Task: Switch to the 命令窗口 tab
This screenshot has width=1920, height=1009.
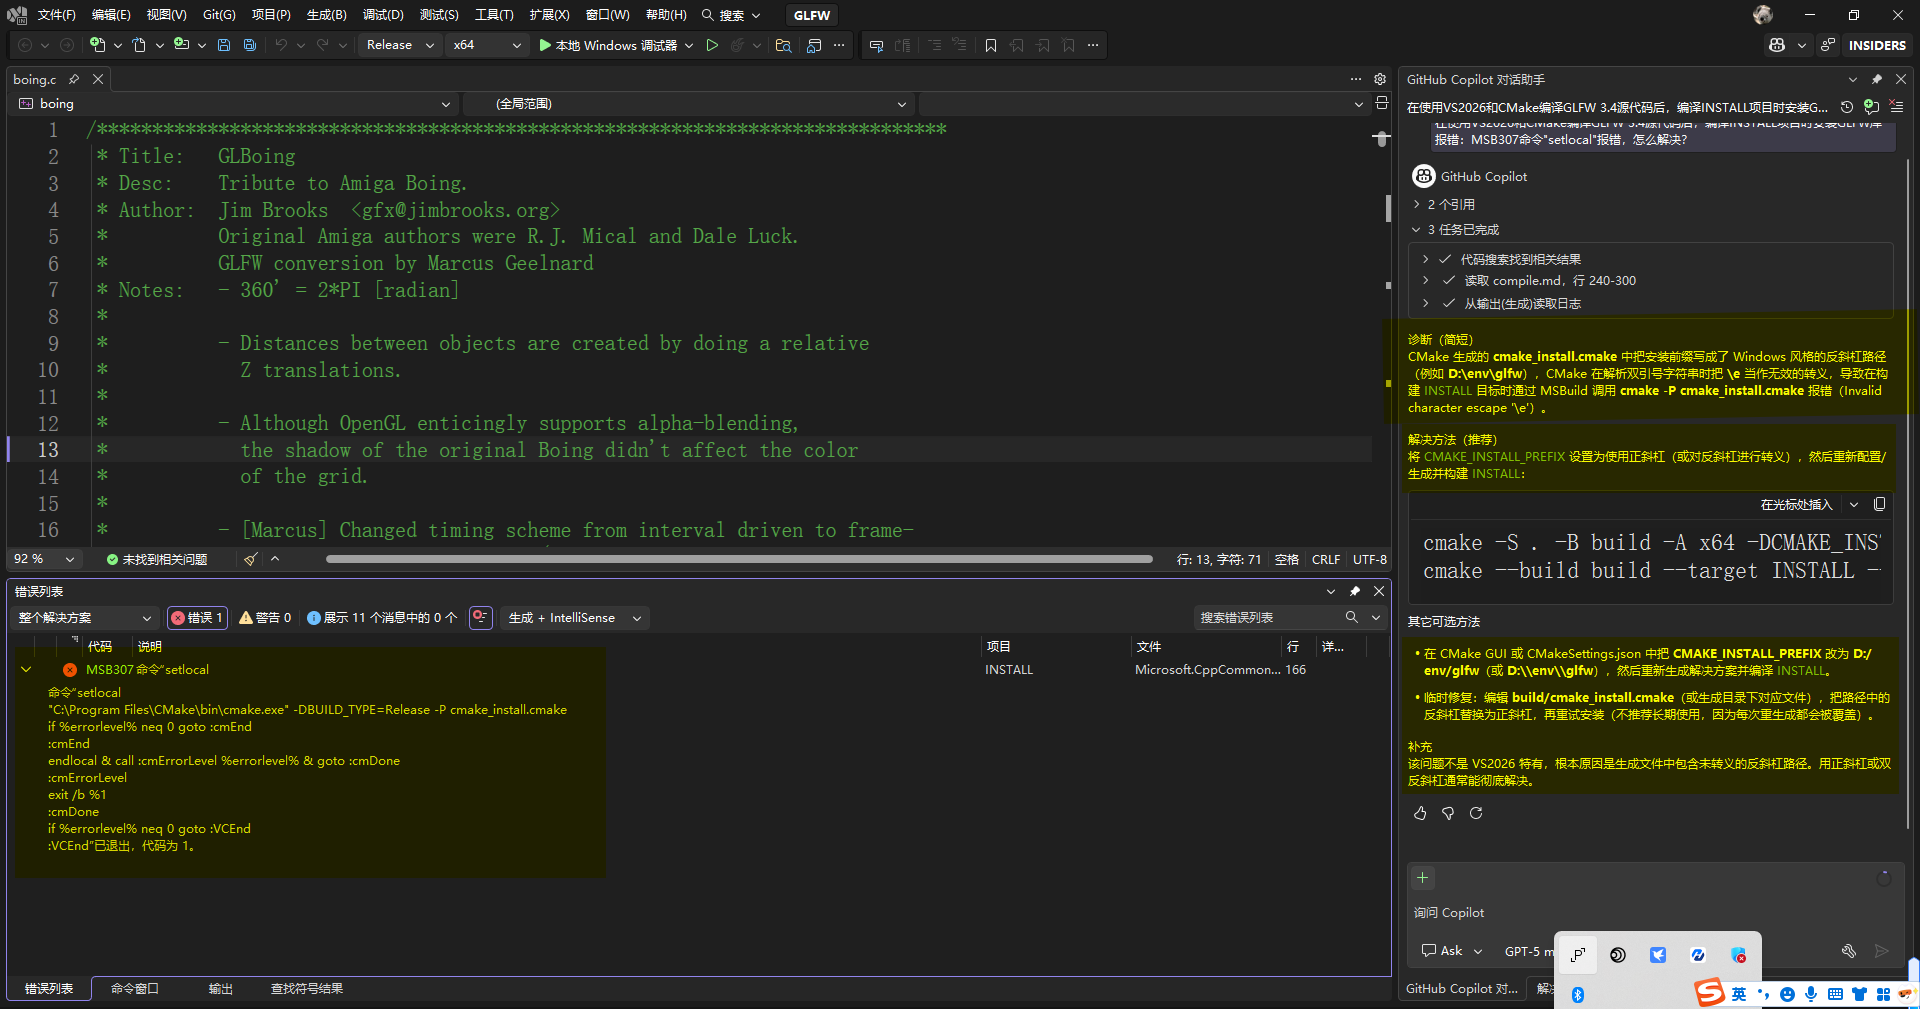Action: (135, 988)
